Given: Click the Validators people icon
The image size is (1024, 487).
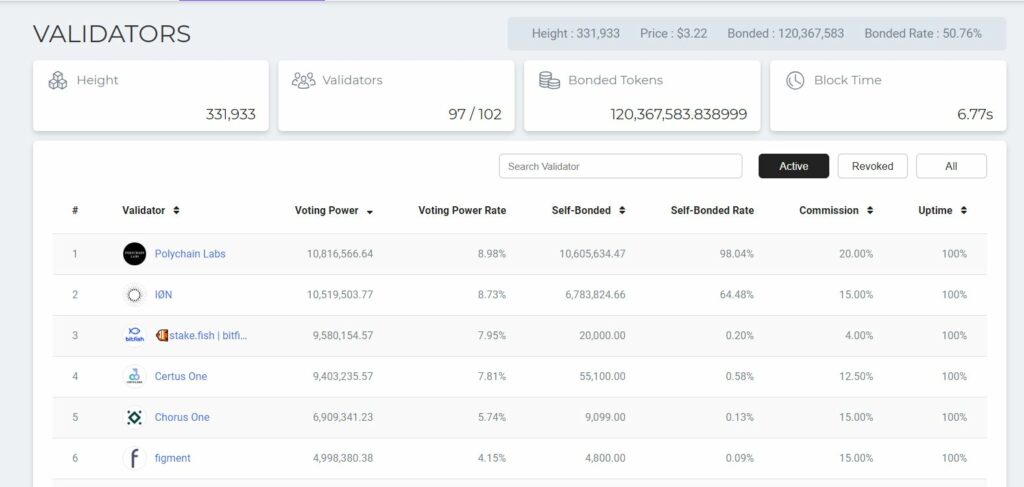Looking at the screenshot, I should pyautogui.click(x=304, y=80).
